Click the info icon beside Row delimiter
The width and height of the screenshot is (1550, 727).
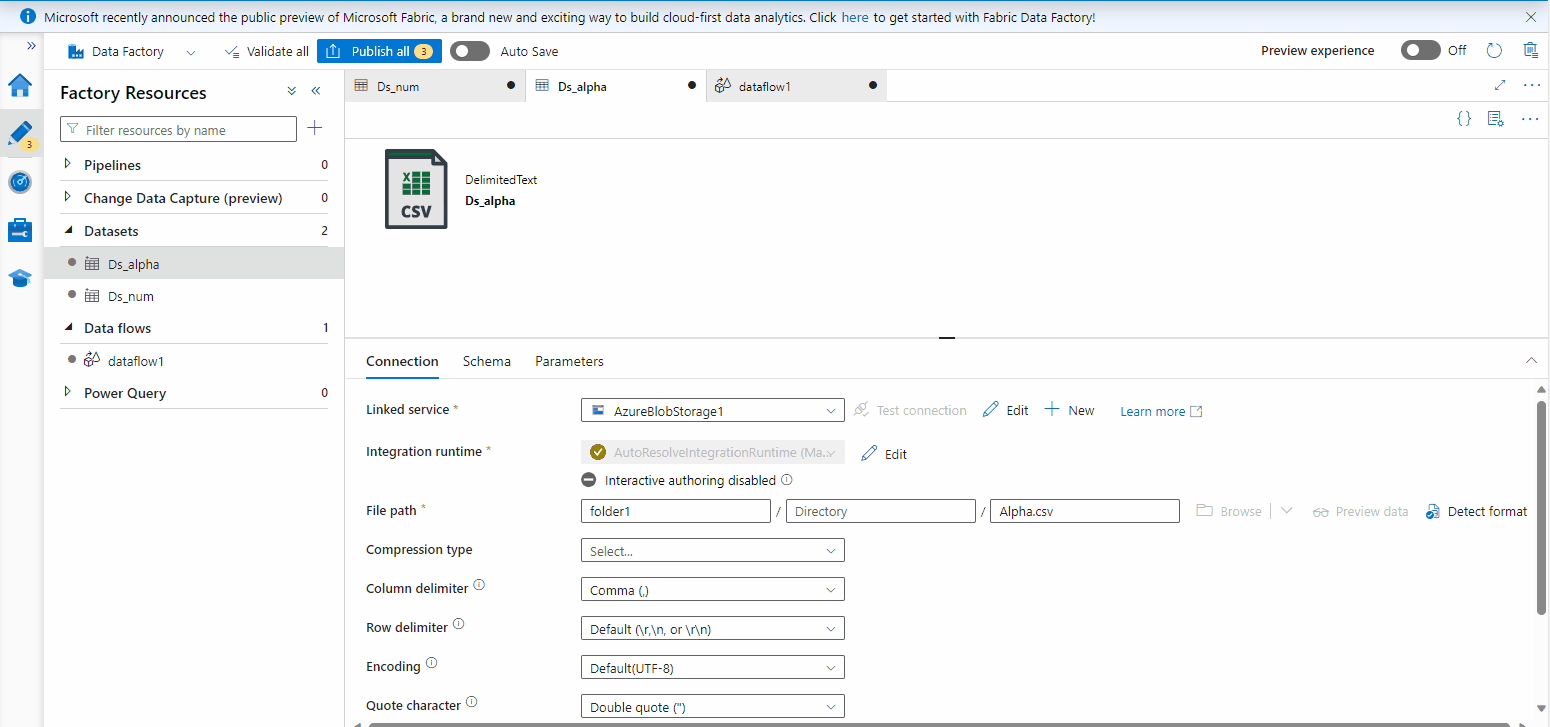pyautogui.click(x=459, y=624)
